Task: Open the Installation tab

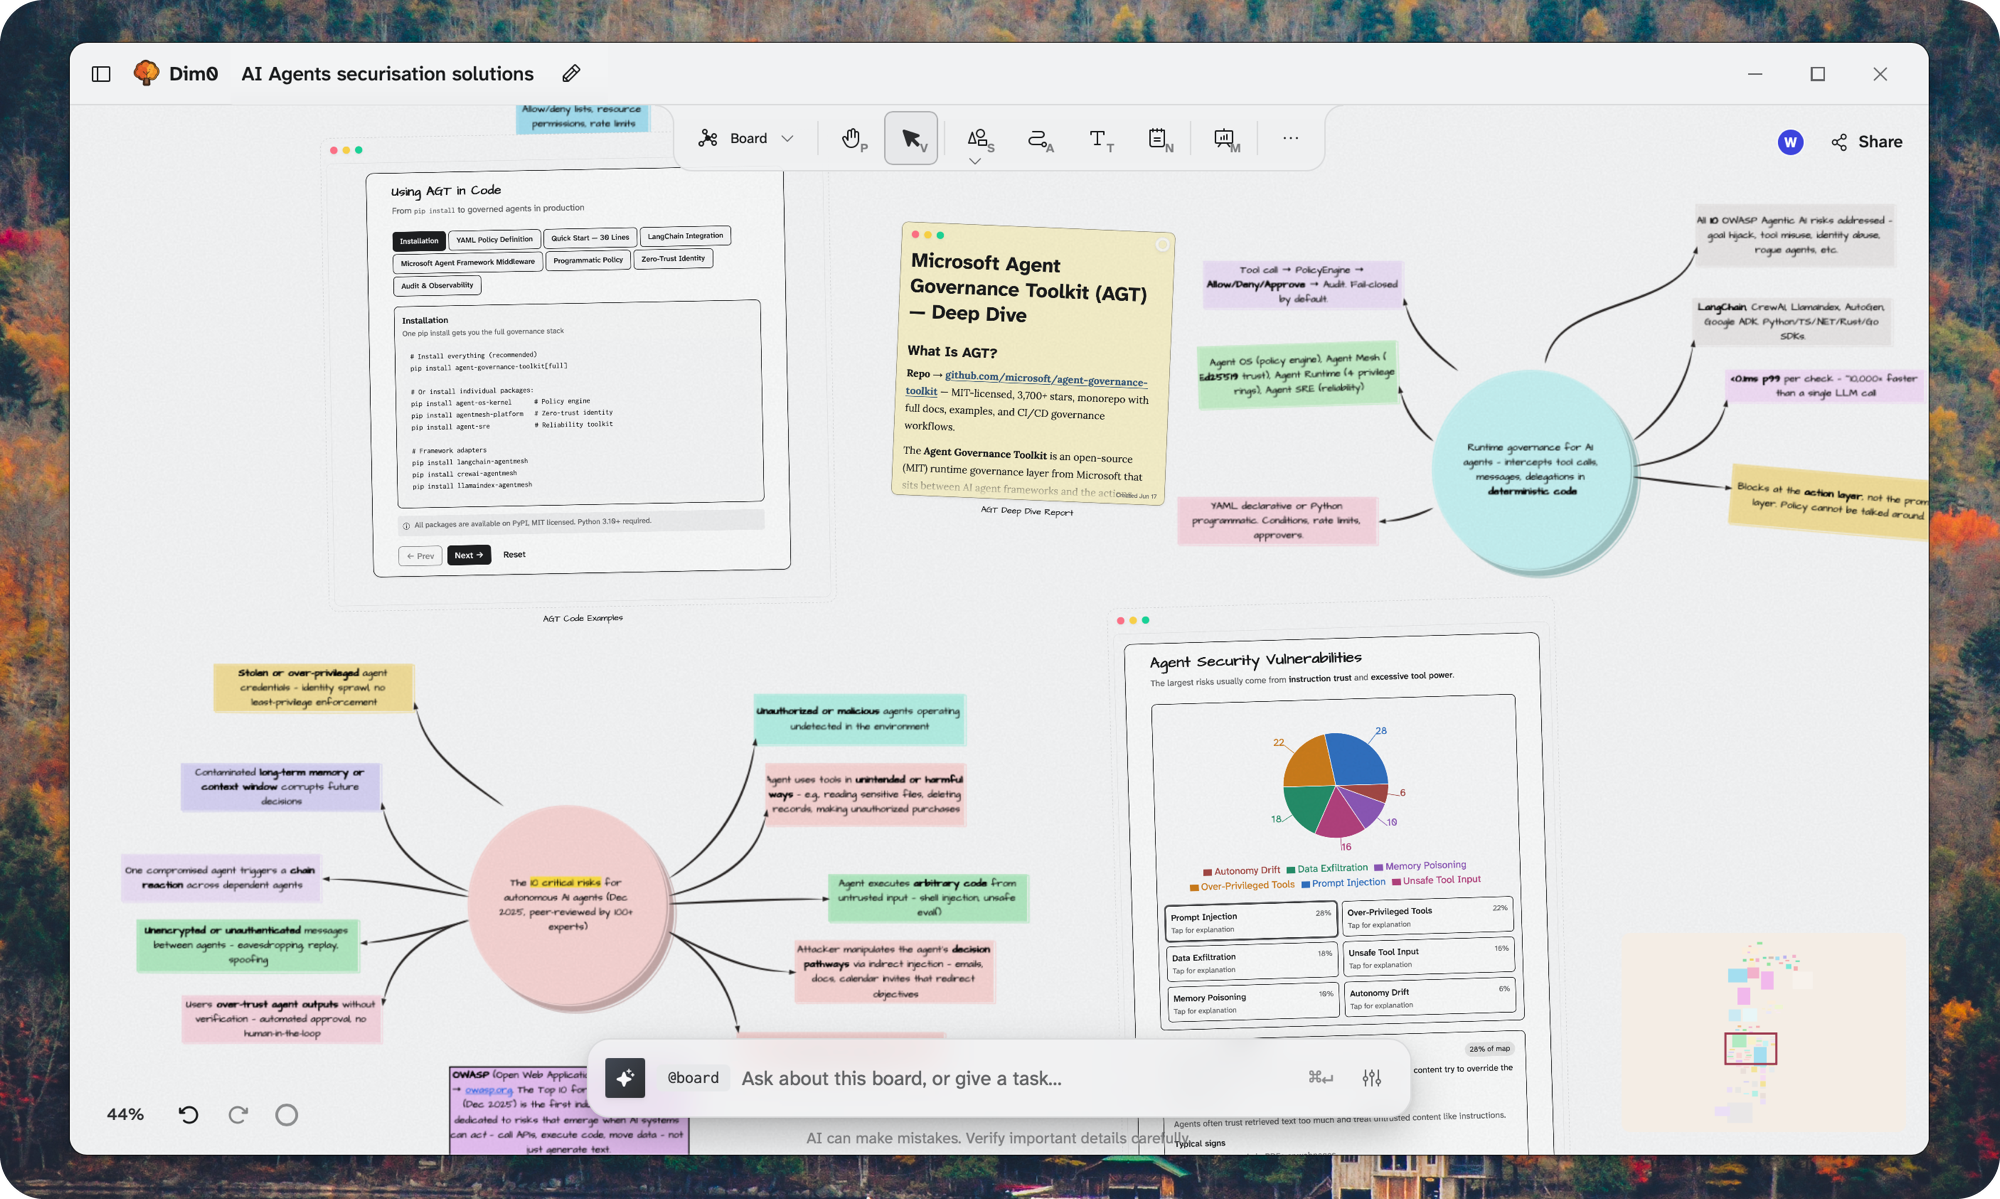Action: [419, 241]
